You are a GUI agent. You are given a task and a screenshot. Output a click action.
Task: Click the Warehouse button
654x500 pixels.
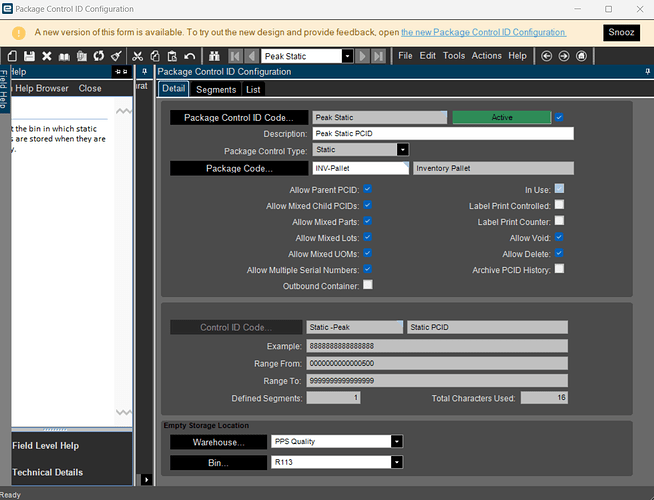coord(219,442)
